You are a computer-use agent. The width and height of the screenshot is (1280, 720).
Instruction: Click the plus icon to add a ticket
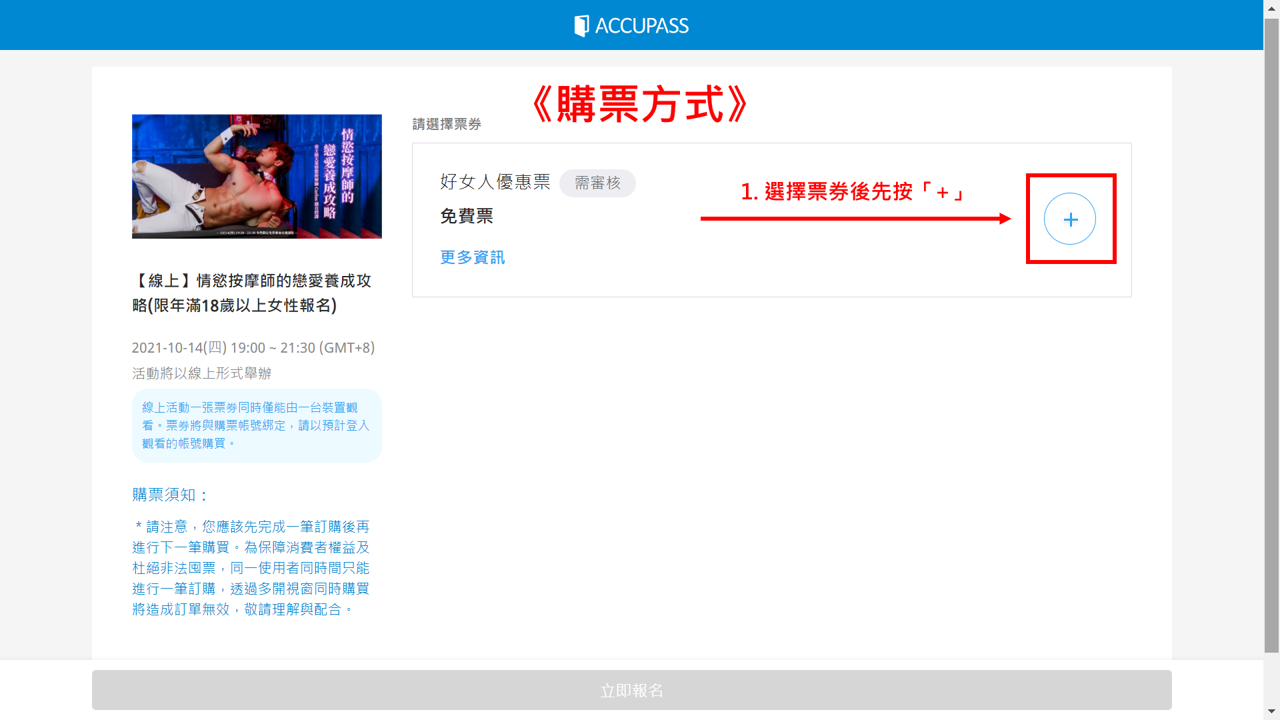pos(1069,219)
